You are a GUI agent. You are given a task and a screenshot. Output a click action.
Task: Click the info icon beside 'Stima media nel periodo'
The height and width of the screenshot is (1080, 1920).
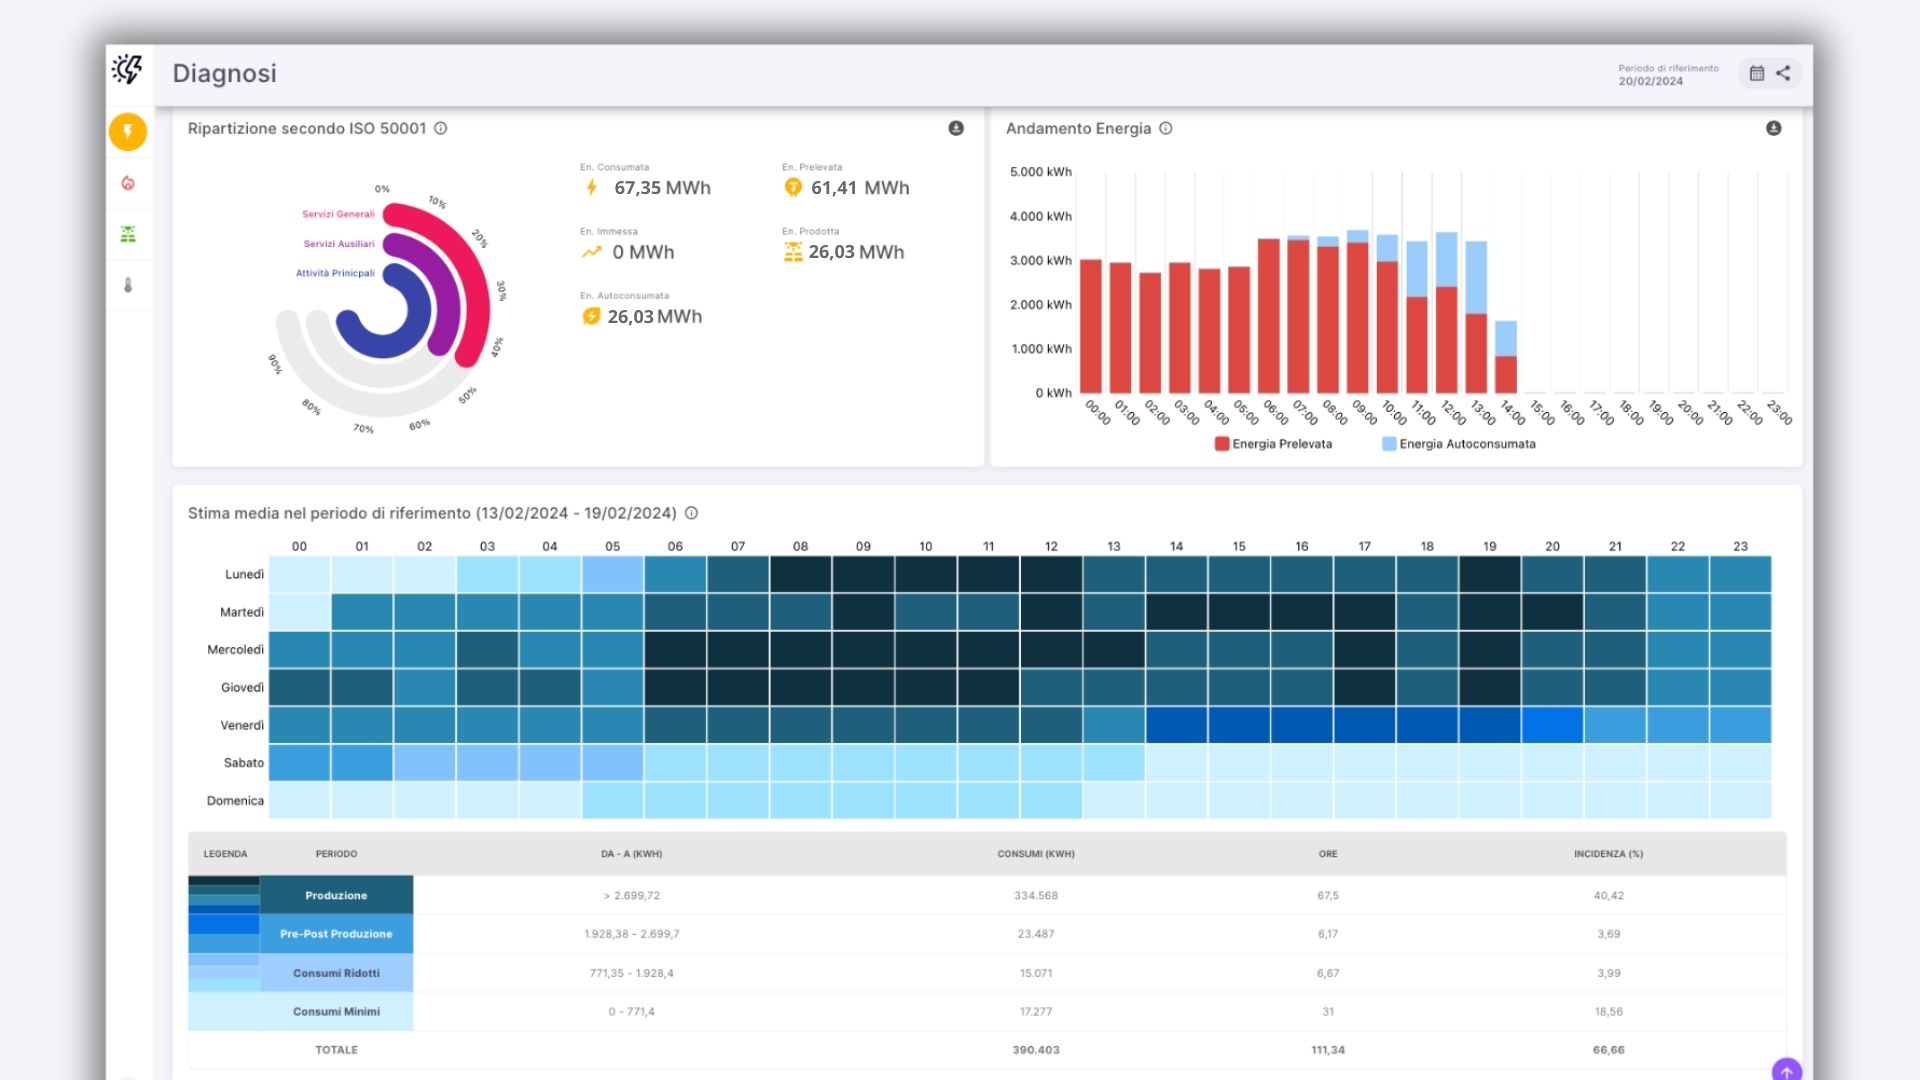689,513
